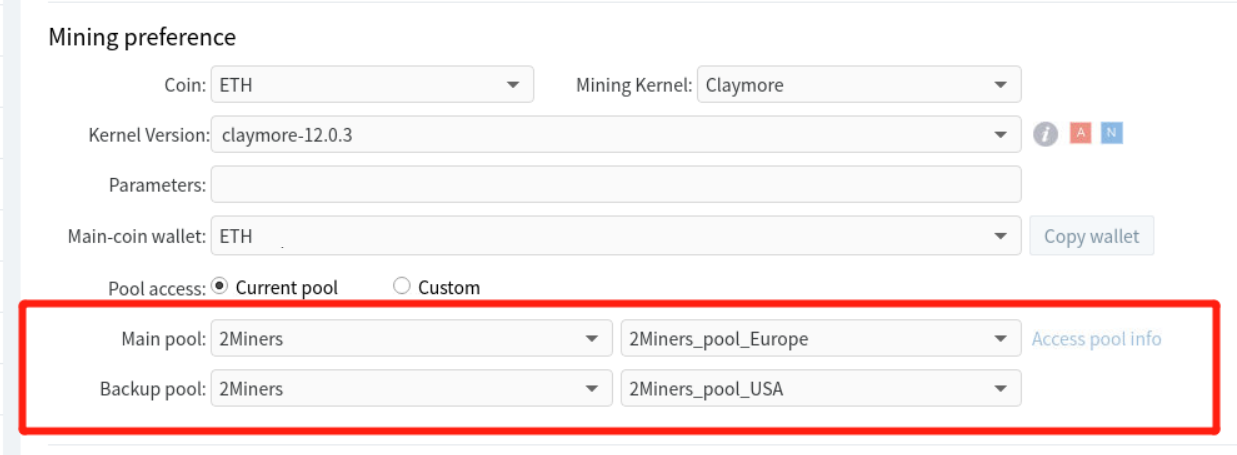Screen dimensions: 1237x455
Task: Click the gray info icon beside Kernel Version
Action: pos(1045,134)
